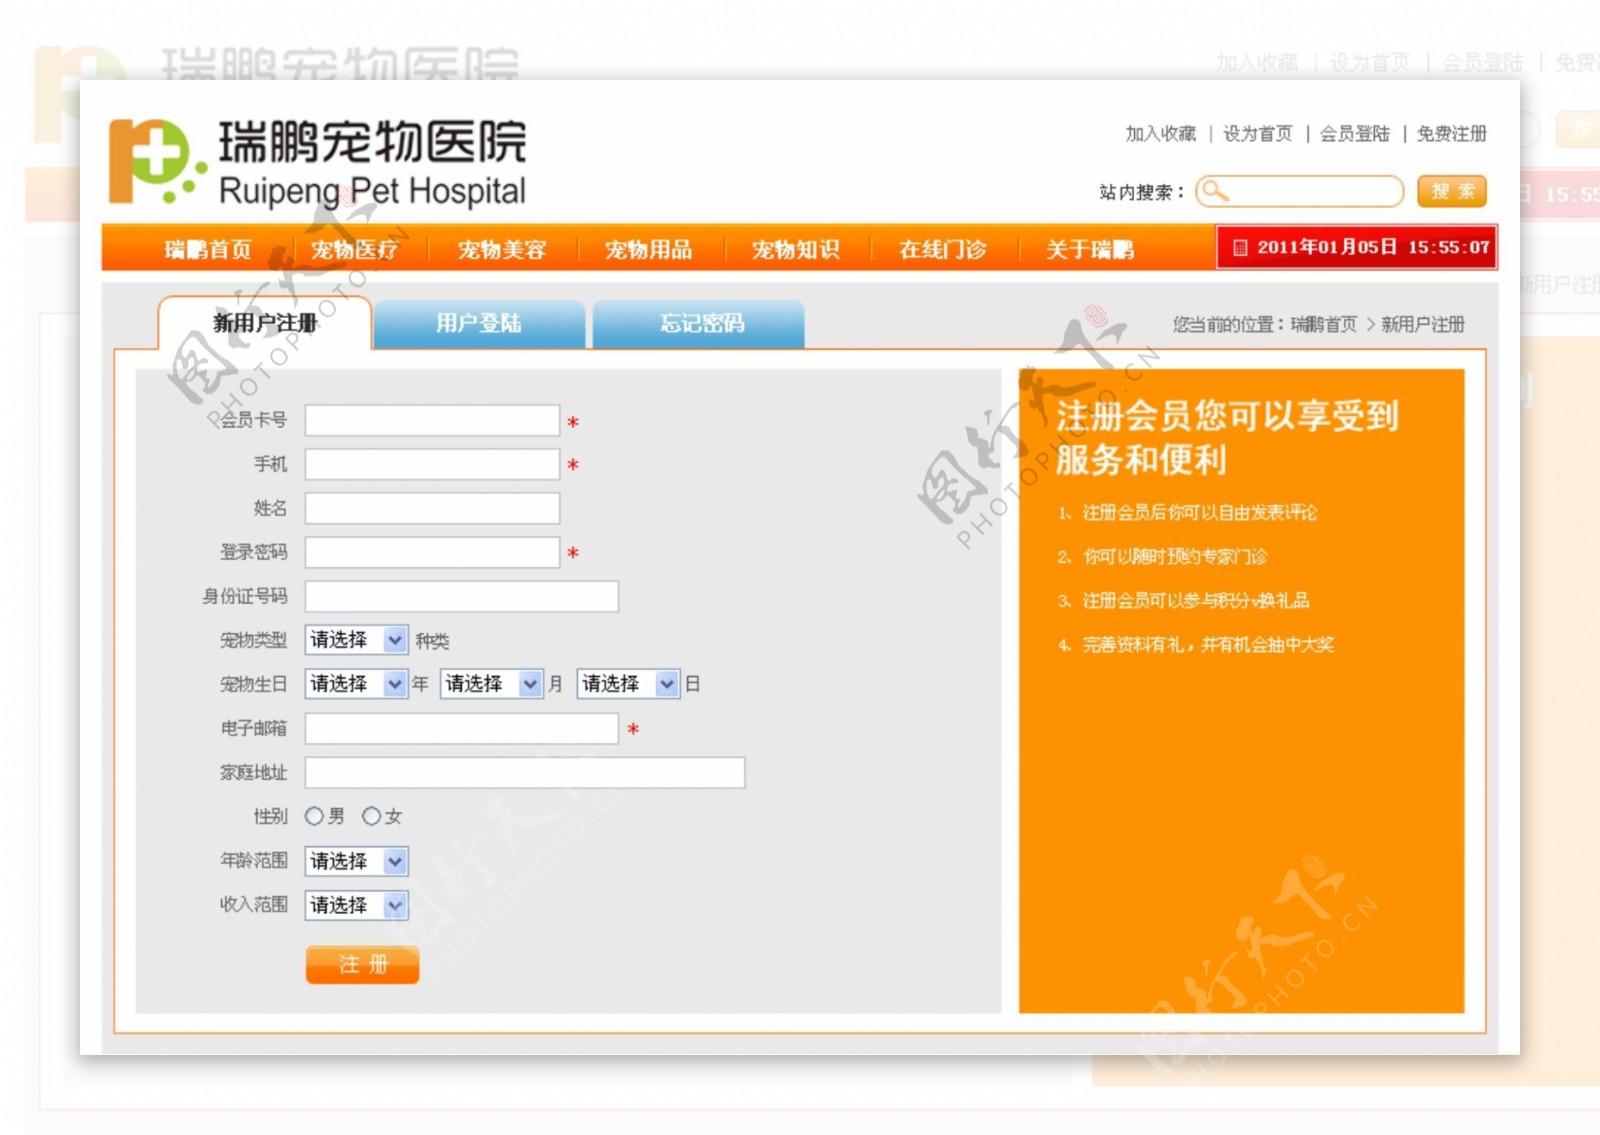Focus the 手机 input field
This screenshot has height=1135, width=1600.
pyautogui.click(x=432, y=464)
